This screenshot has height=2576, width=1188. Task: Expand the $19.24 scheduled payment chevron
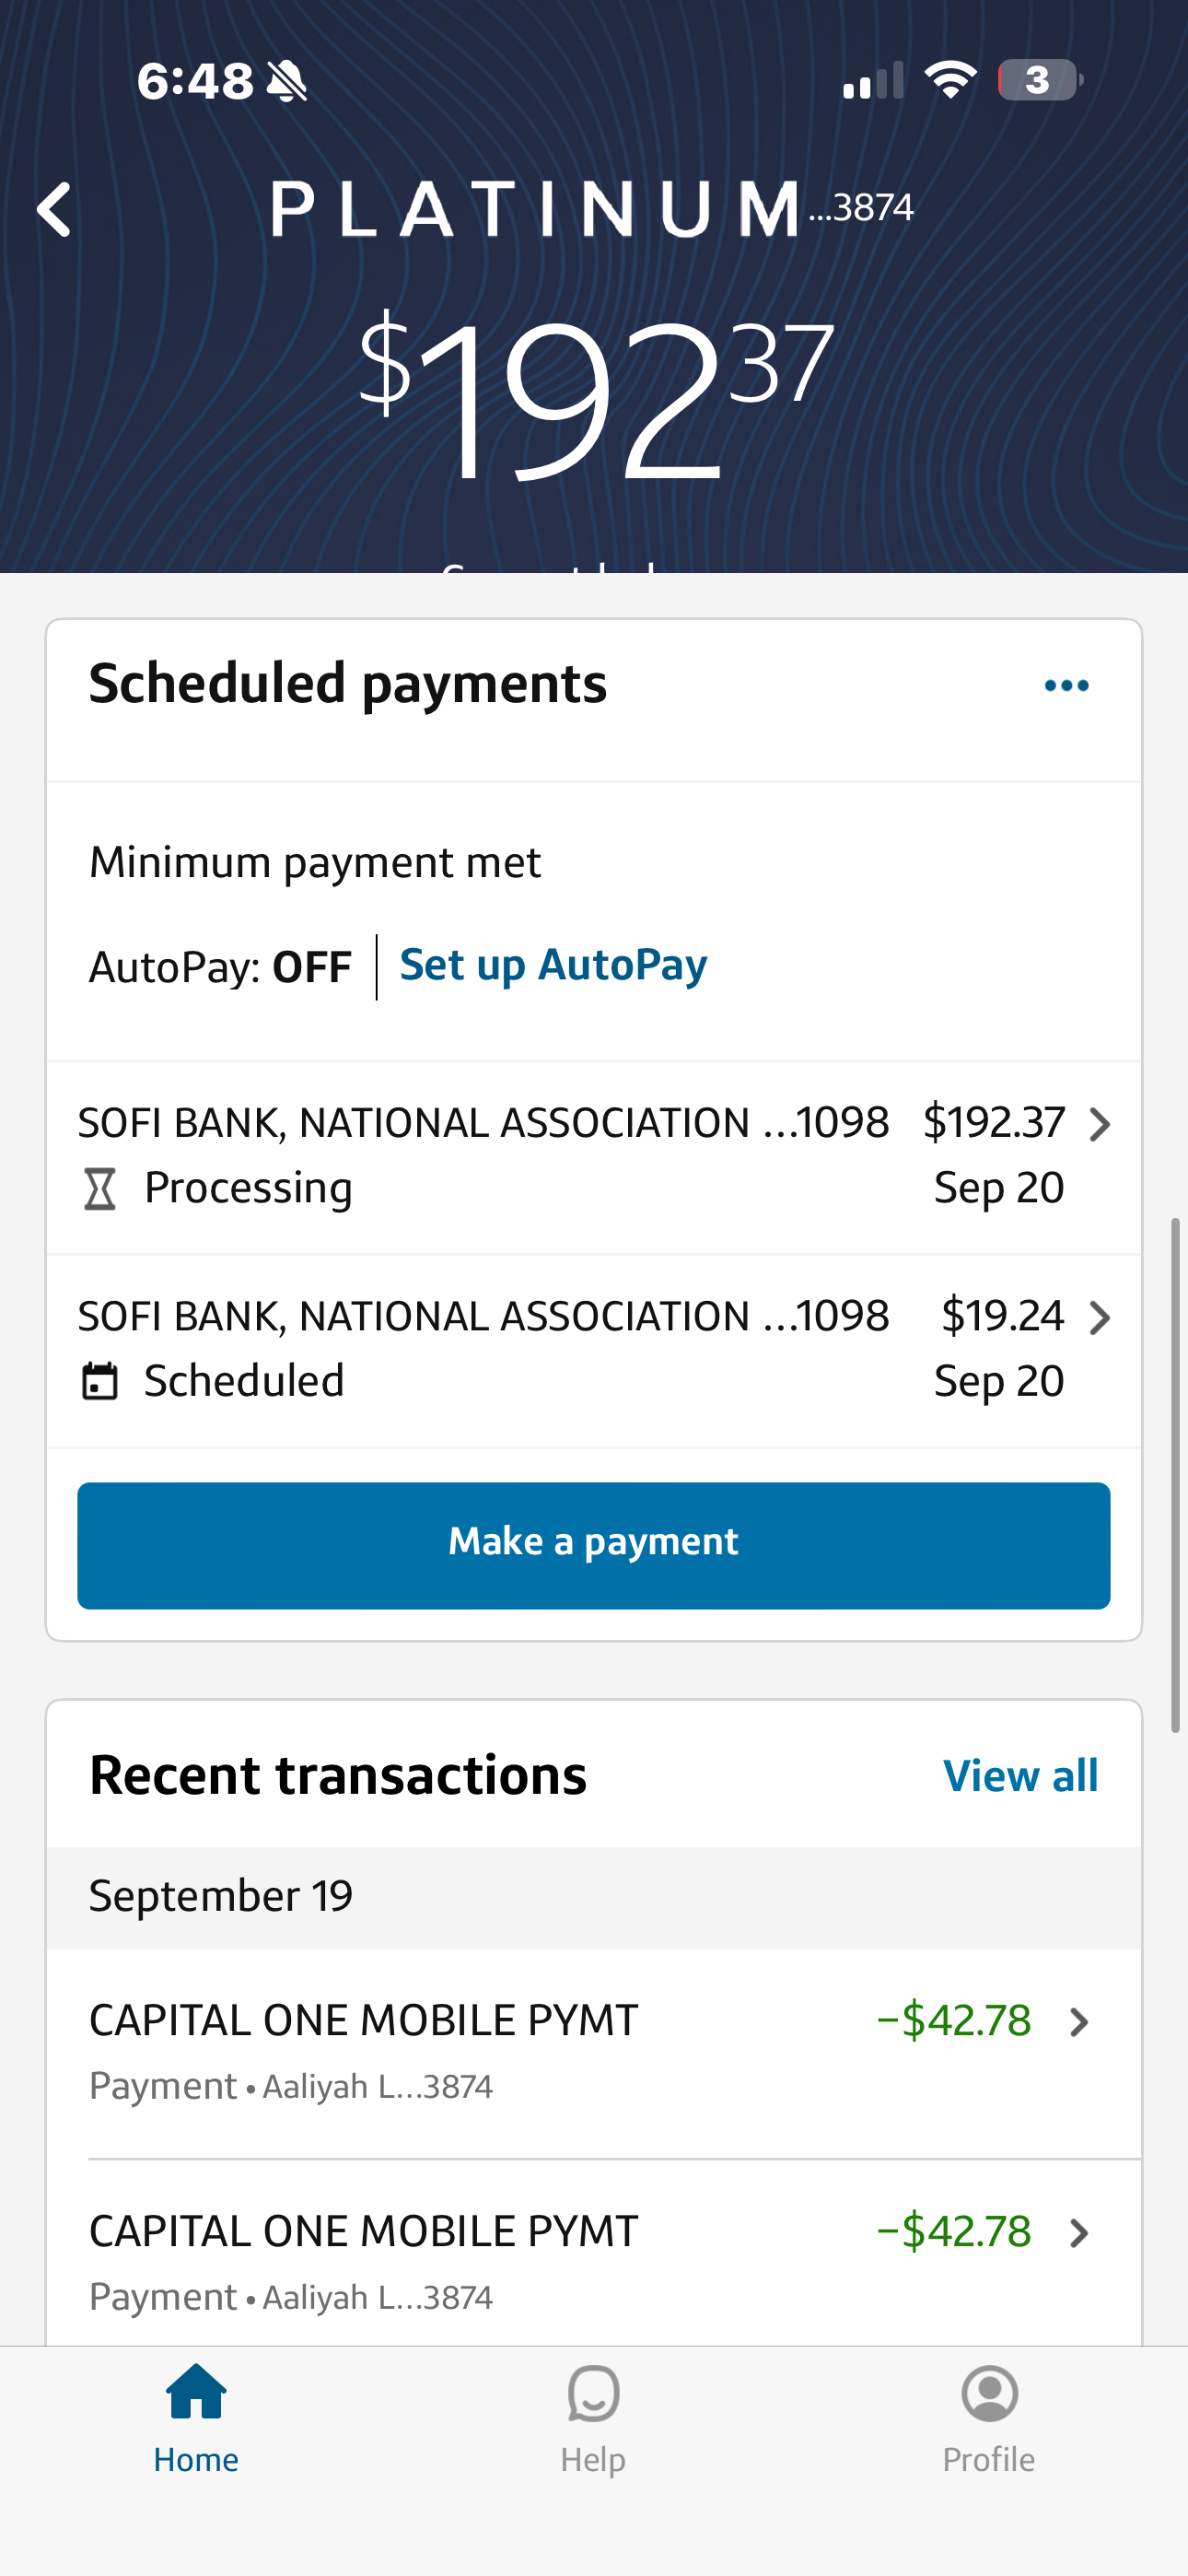pyautogui.click(x=1100, y=1318)
